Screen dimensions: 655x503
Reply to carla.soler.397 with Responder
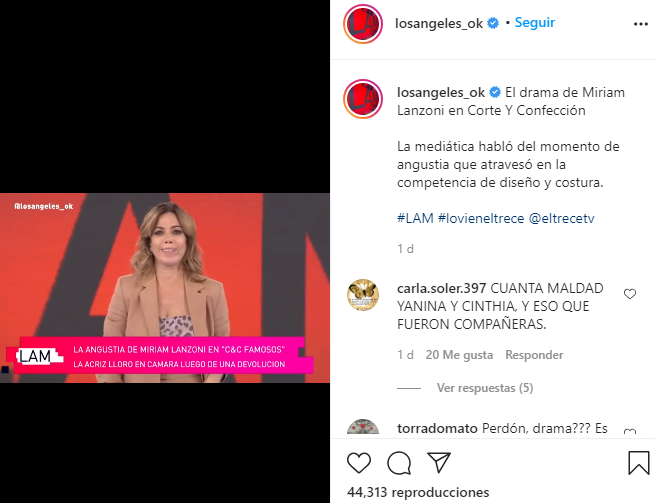pyautogui.click(x=534, y=355)
